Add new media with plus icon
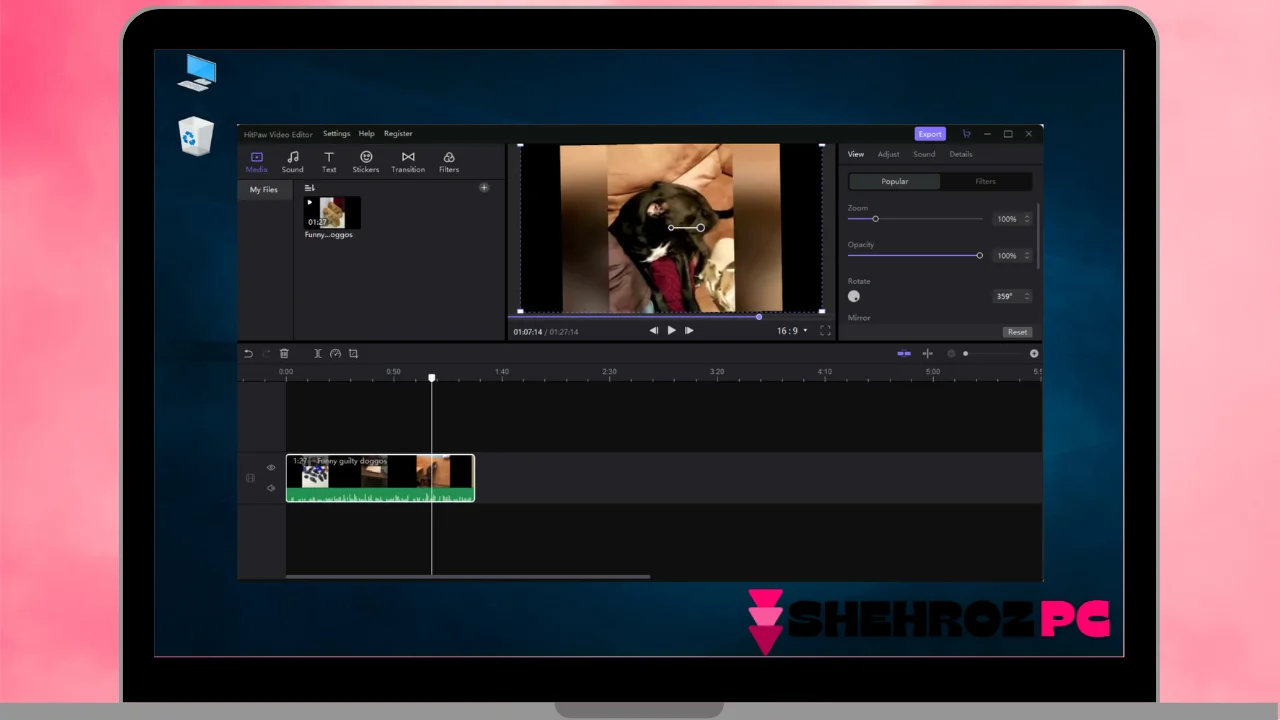The image size is (1280, 720). coord(484,188)
